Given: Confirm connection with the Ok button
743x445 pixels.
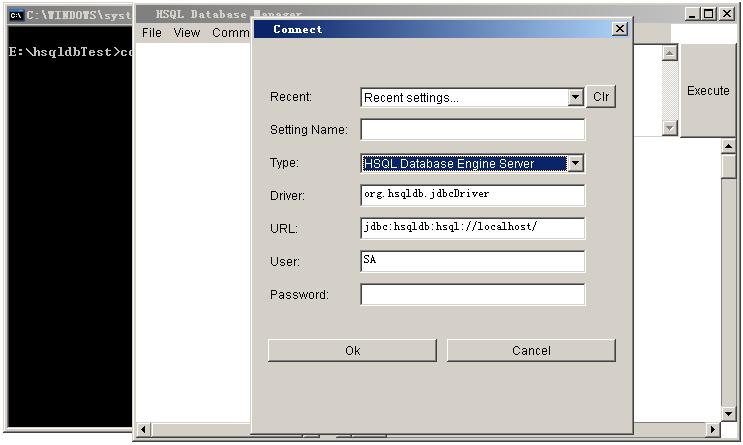Looking at the screenshot, I should (x=352, y=350).
